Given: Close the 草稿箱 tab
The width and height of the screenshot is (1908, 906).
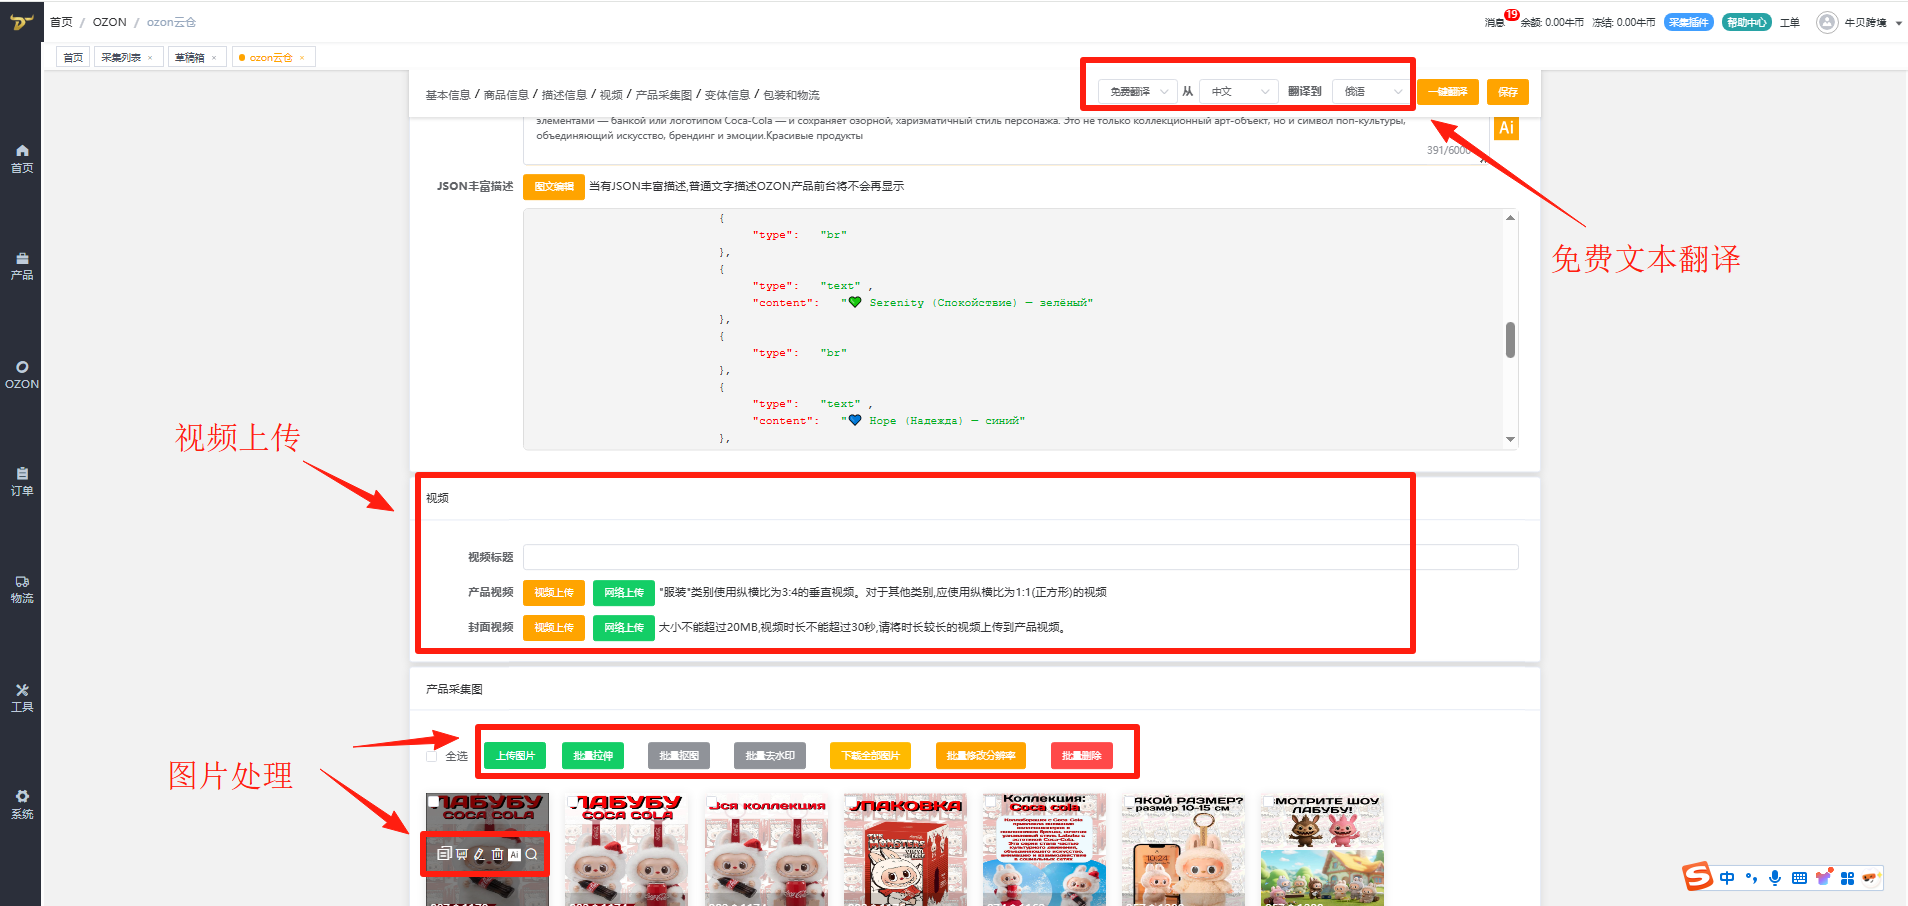Looking at the screenshot, I should [214, 58].
